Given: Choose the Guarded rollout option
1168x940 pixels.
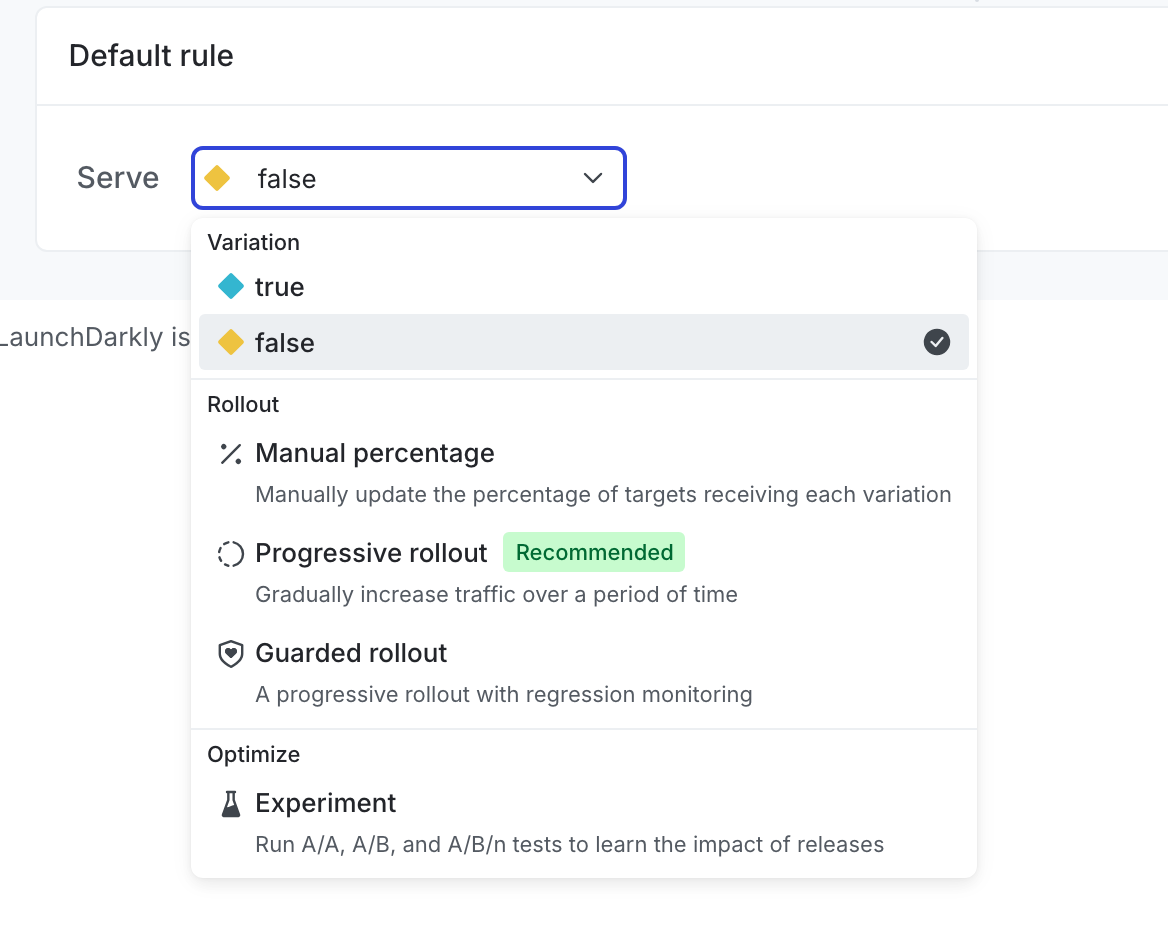Looking at the screenshot, I should (x=583, y=672).
